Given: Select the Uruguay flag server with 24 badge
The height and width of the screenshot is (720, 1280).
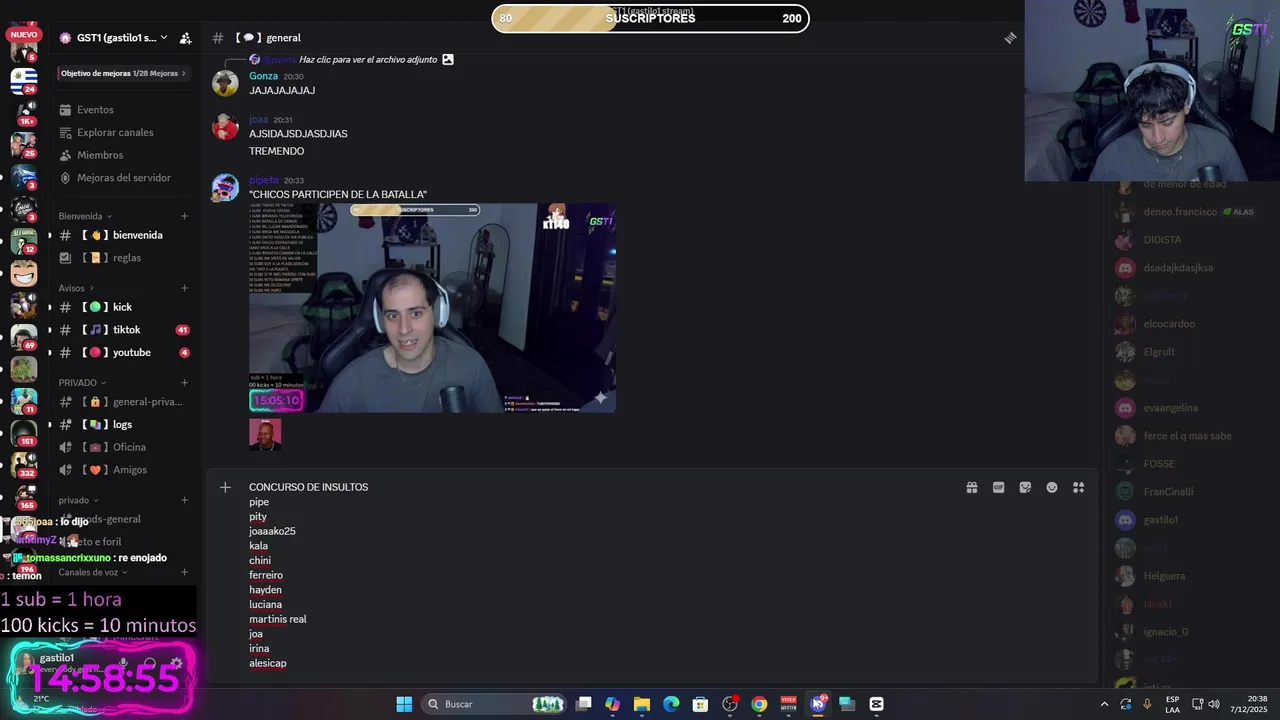Looking at the screenshot, I should tap(24, 80).
